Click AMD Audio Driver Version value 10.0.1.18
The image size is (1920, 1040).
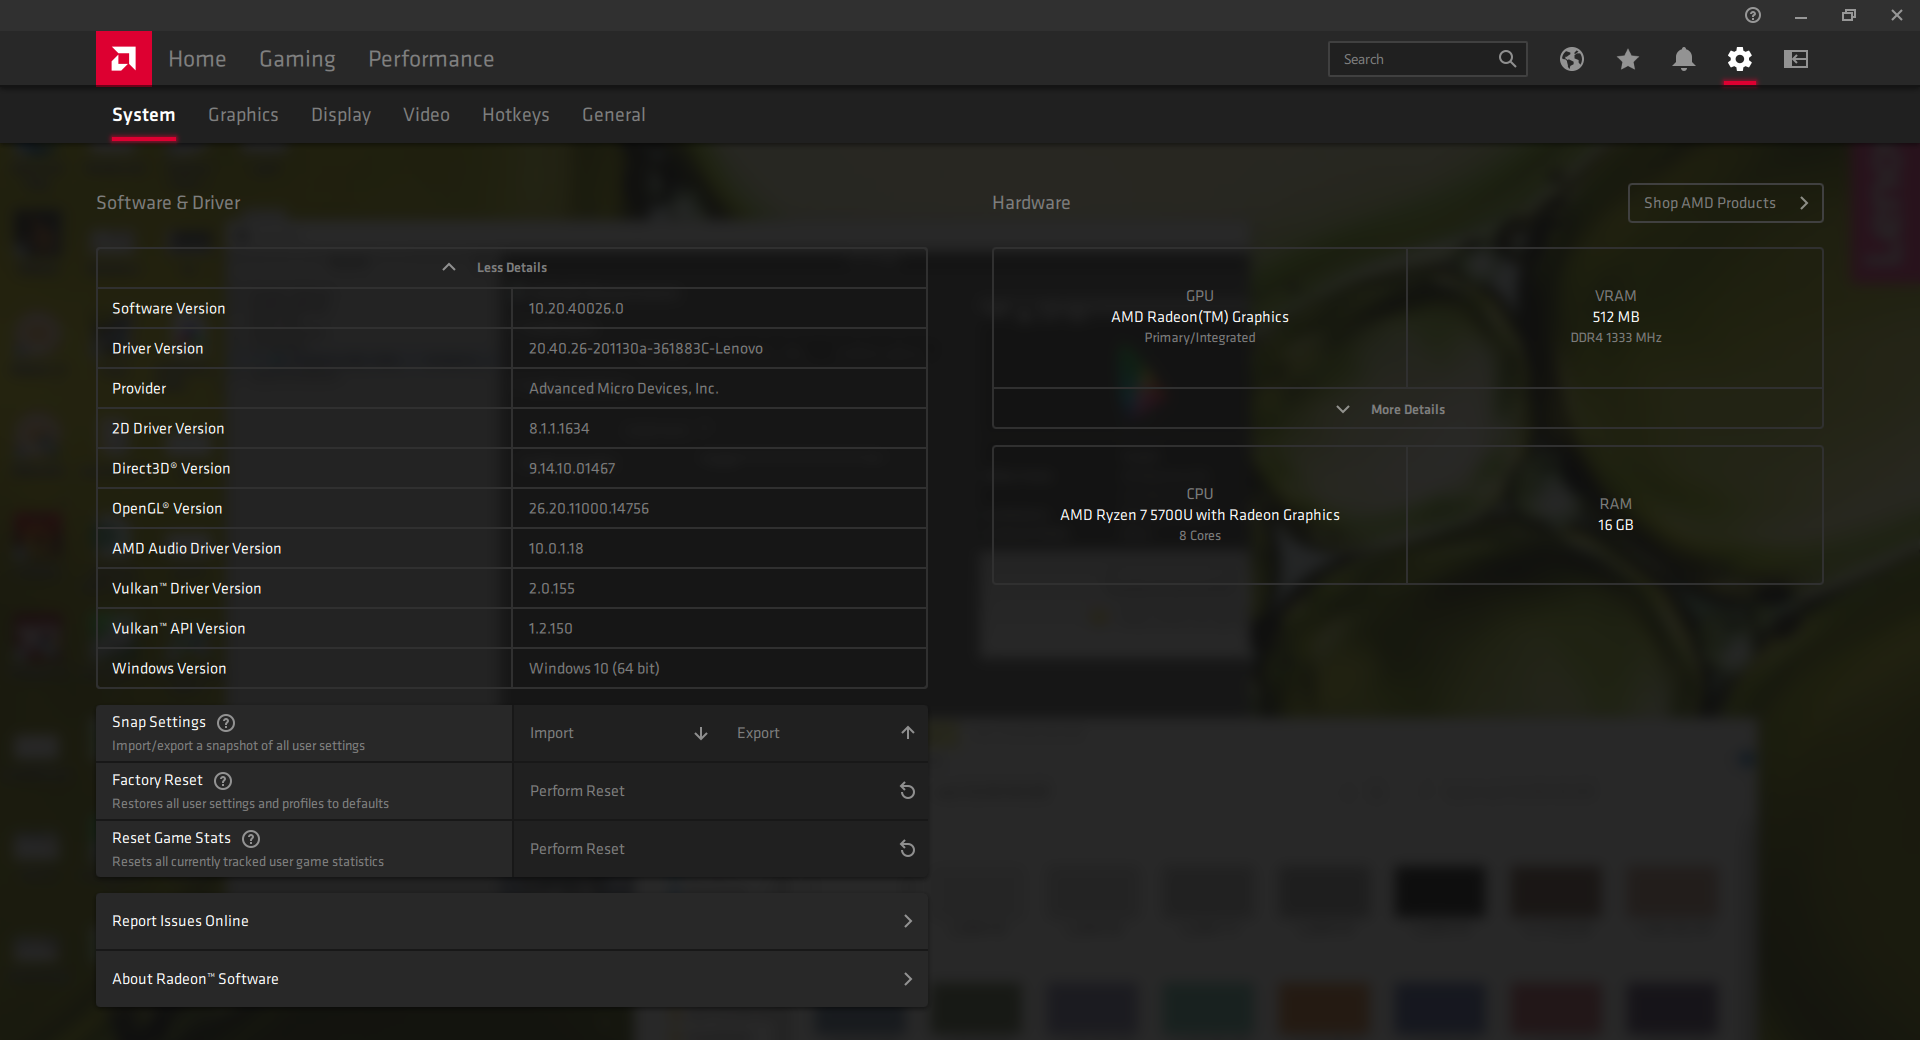556,548
